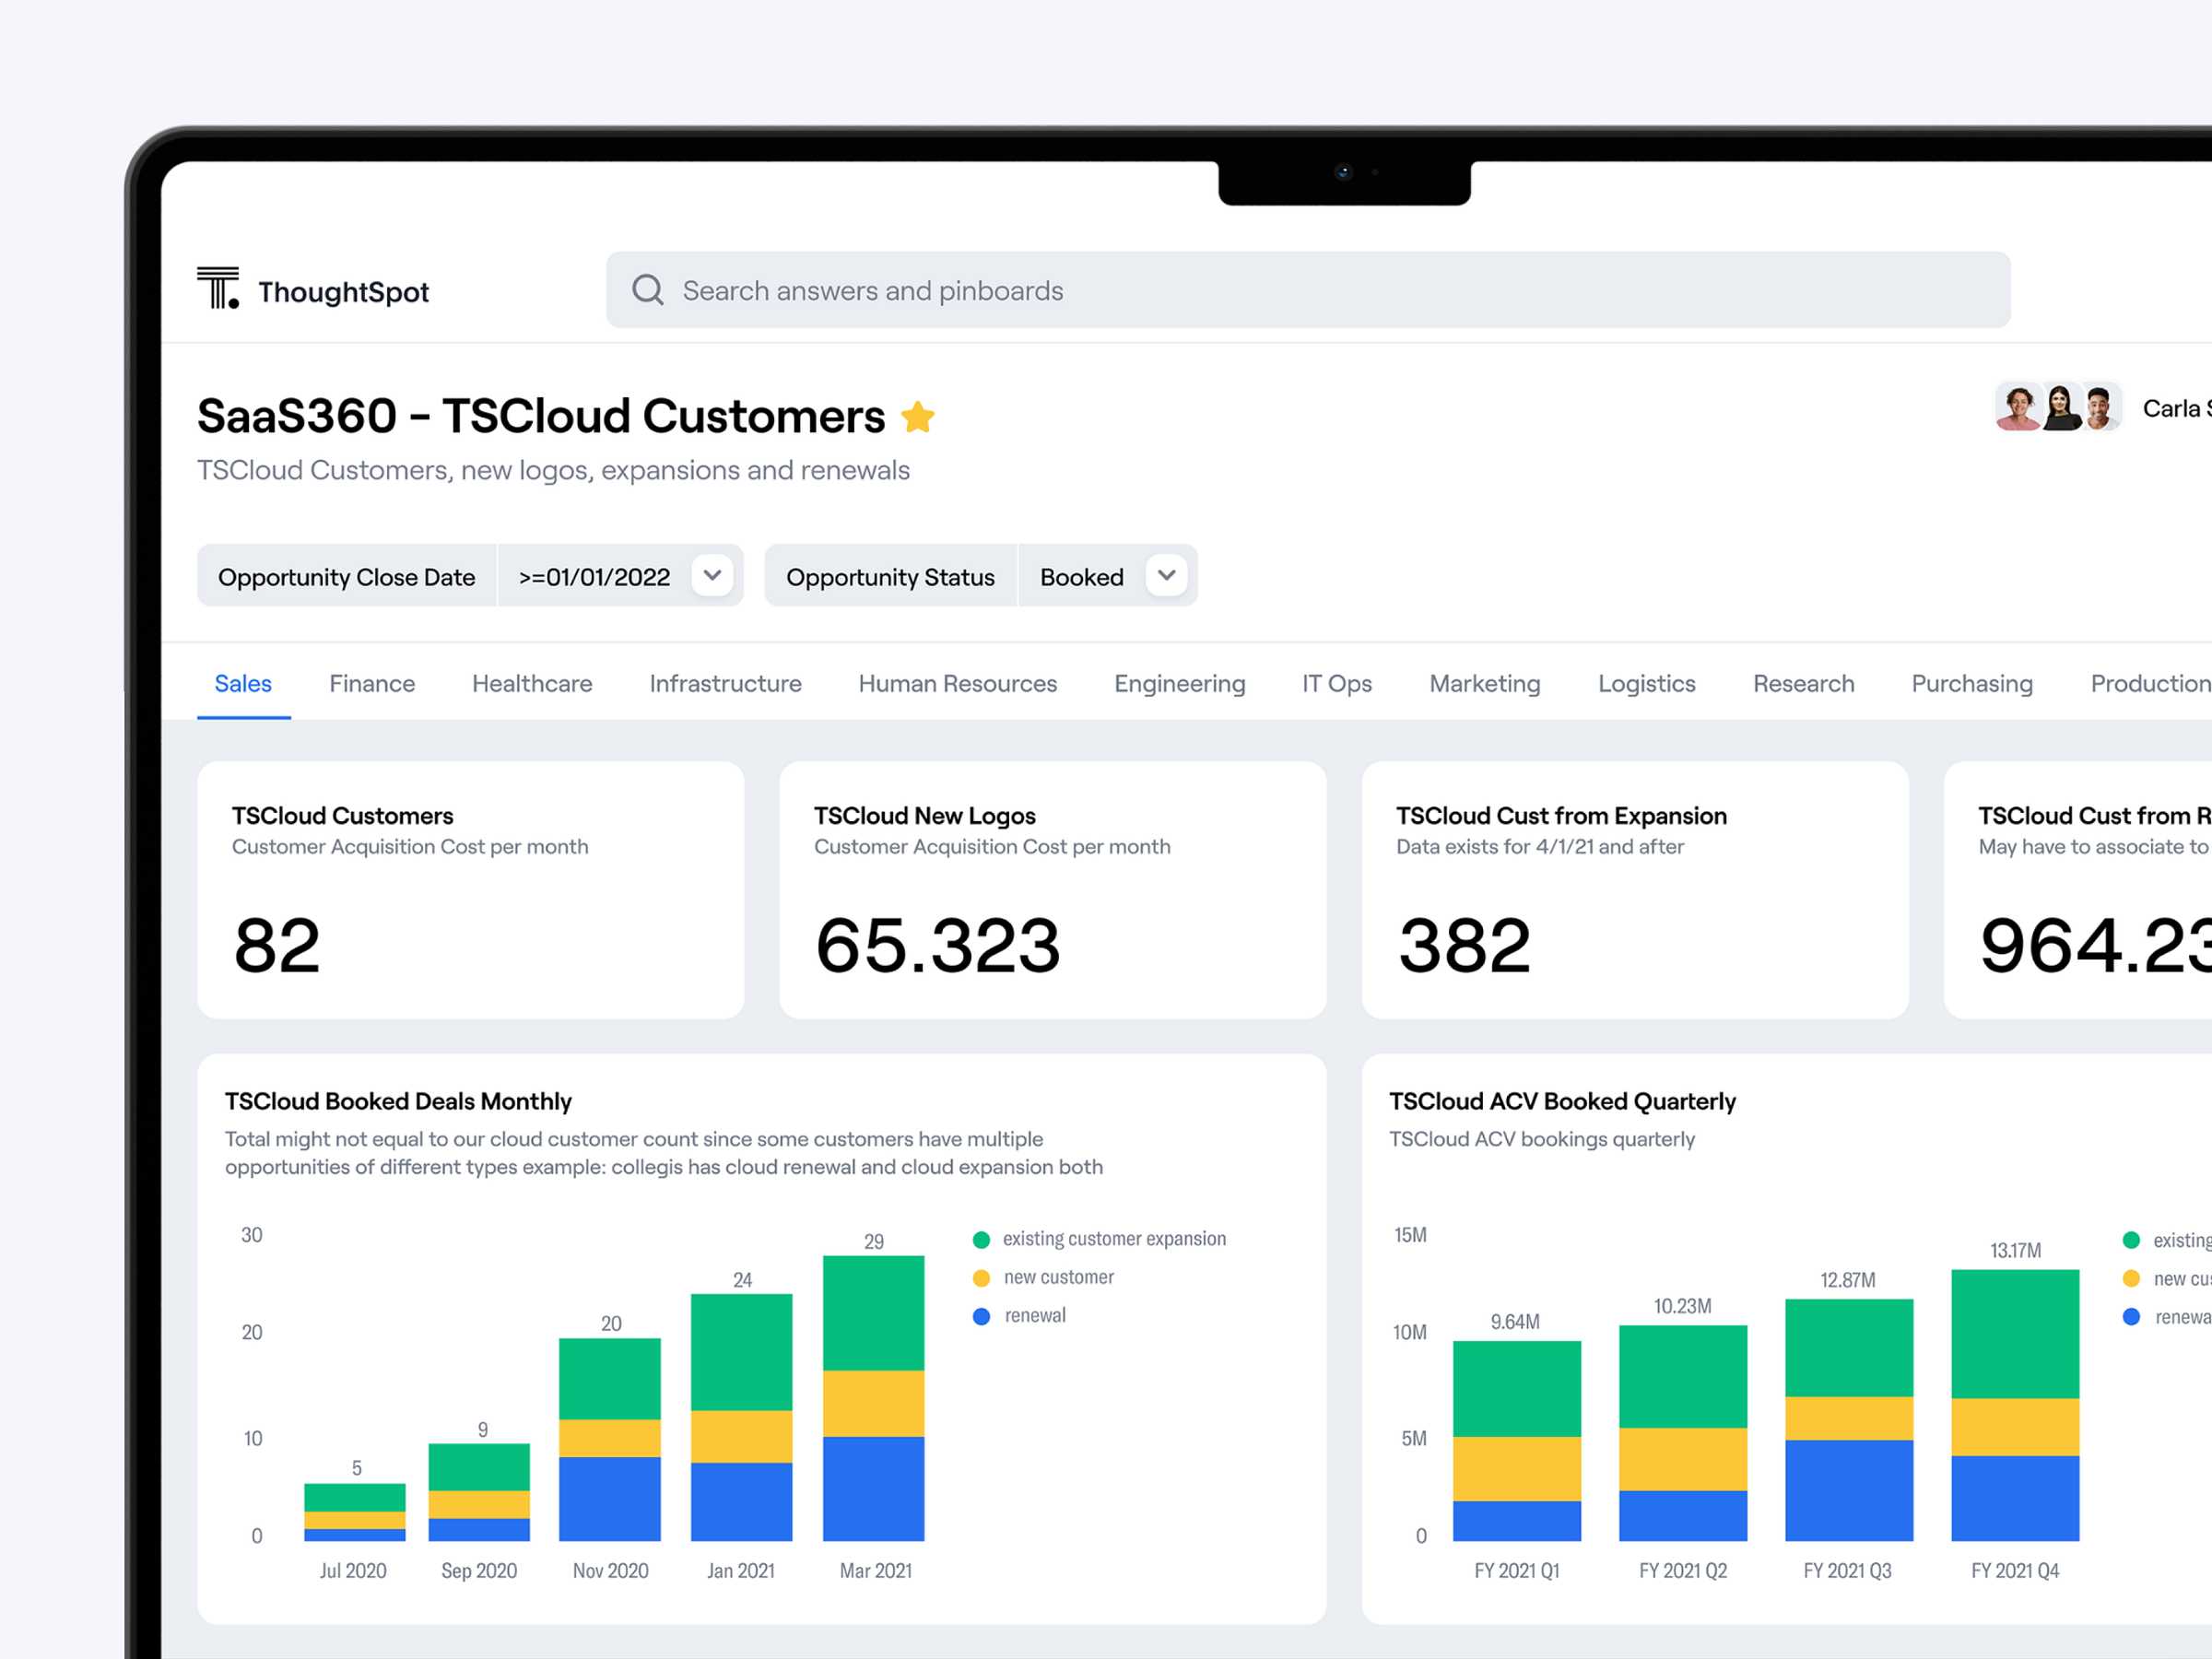Toggle existing customer expansion in ACV legend
The height and width of the screenshot is (1659, 2212).
tap(2131, 1240)
